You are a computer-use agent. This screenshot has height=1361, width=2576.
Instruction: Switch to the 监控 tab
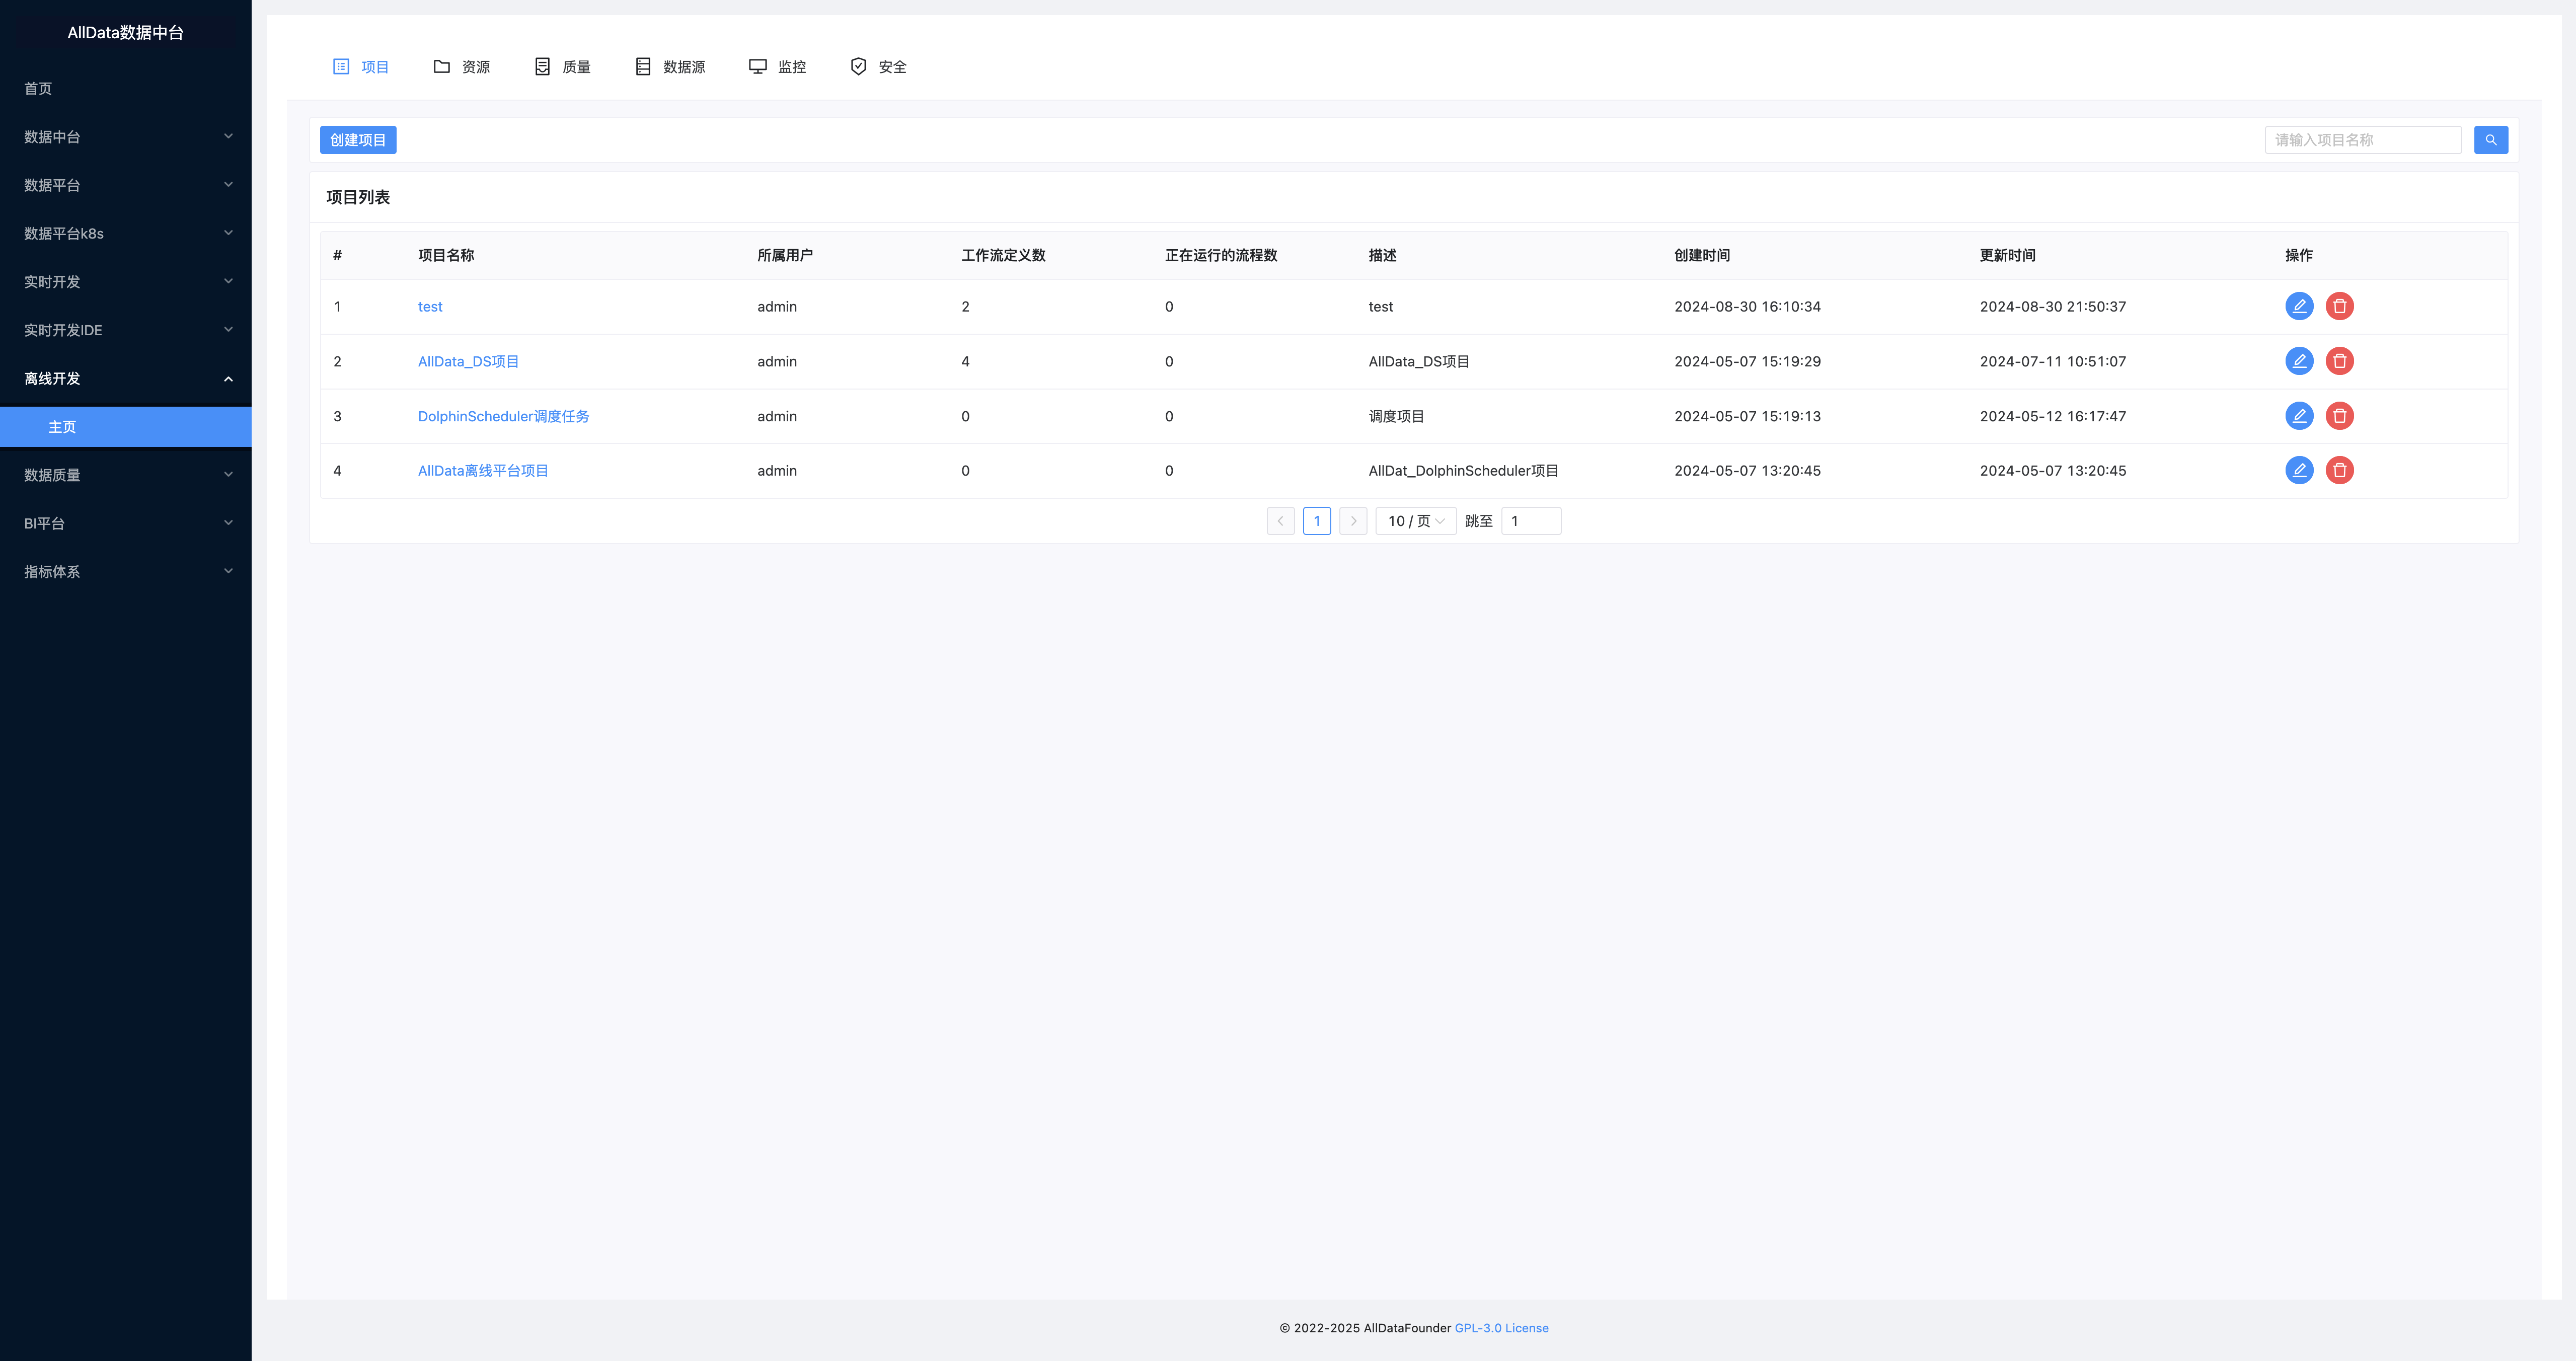(777, 67)
